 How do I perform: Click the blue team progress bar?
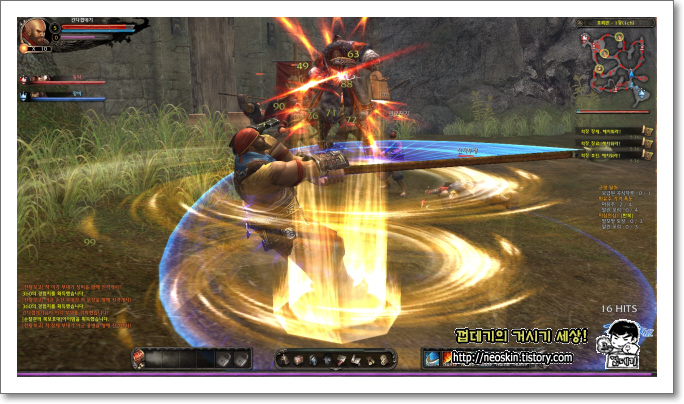[x=68, y=99]
